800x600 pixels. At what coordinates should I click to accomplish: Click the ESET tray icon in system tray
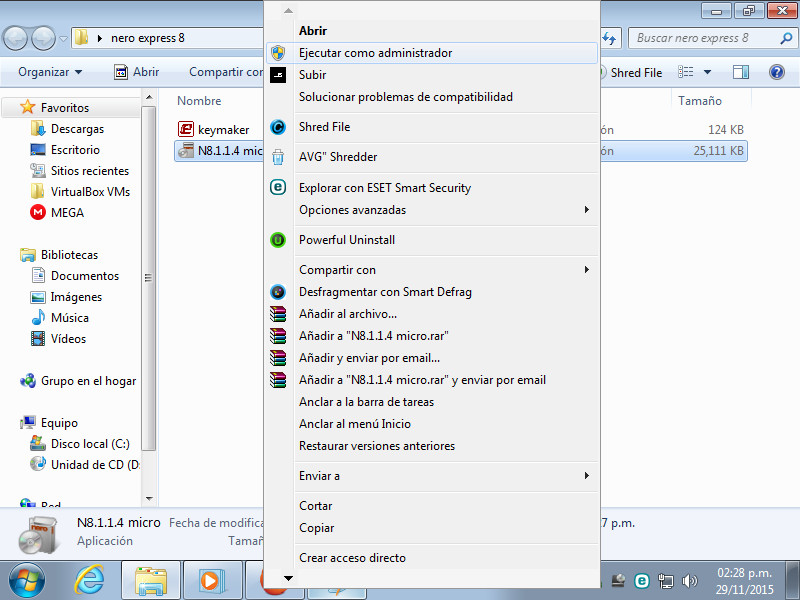coord(642,581)
